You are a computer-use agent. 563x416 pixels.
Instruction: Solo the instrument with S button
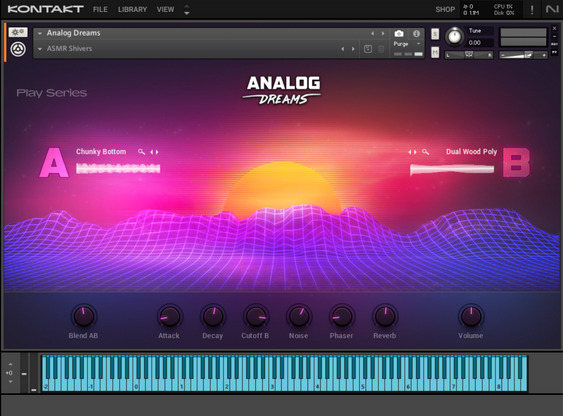(435, 34)
